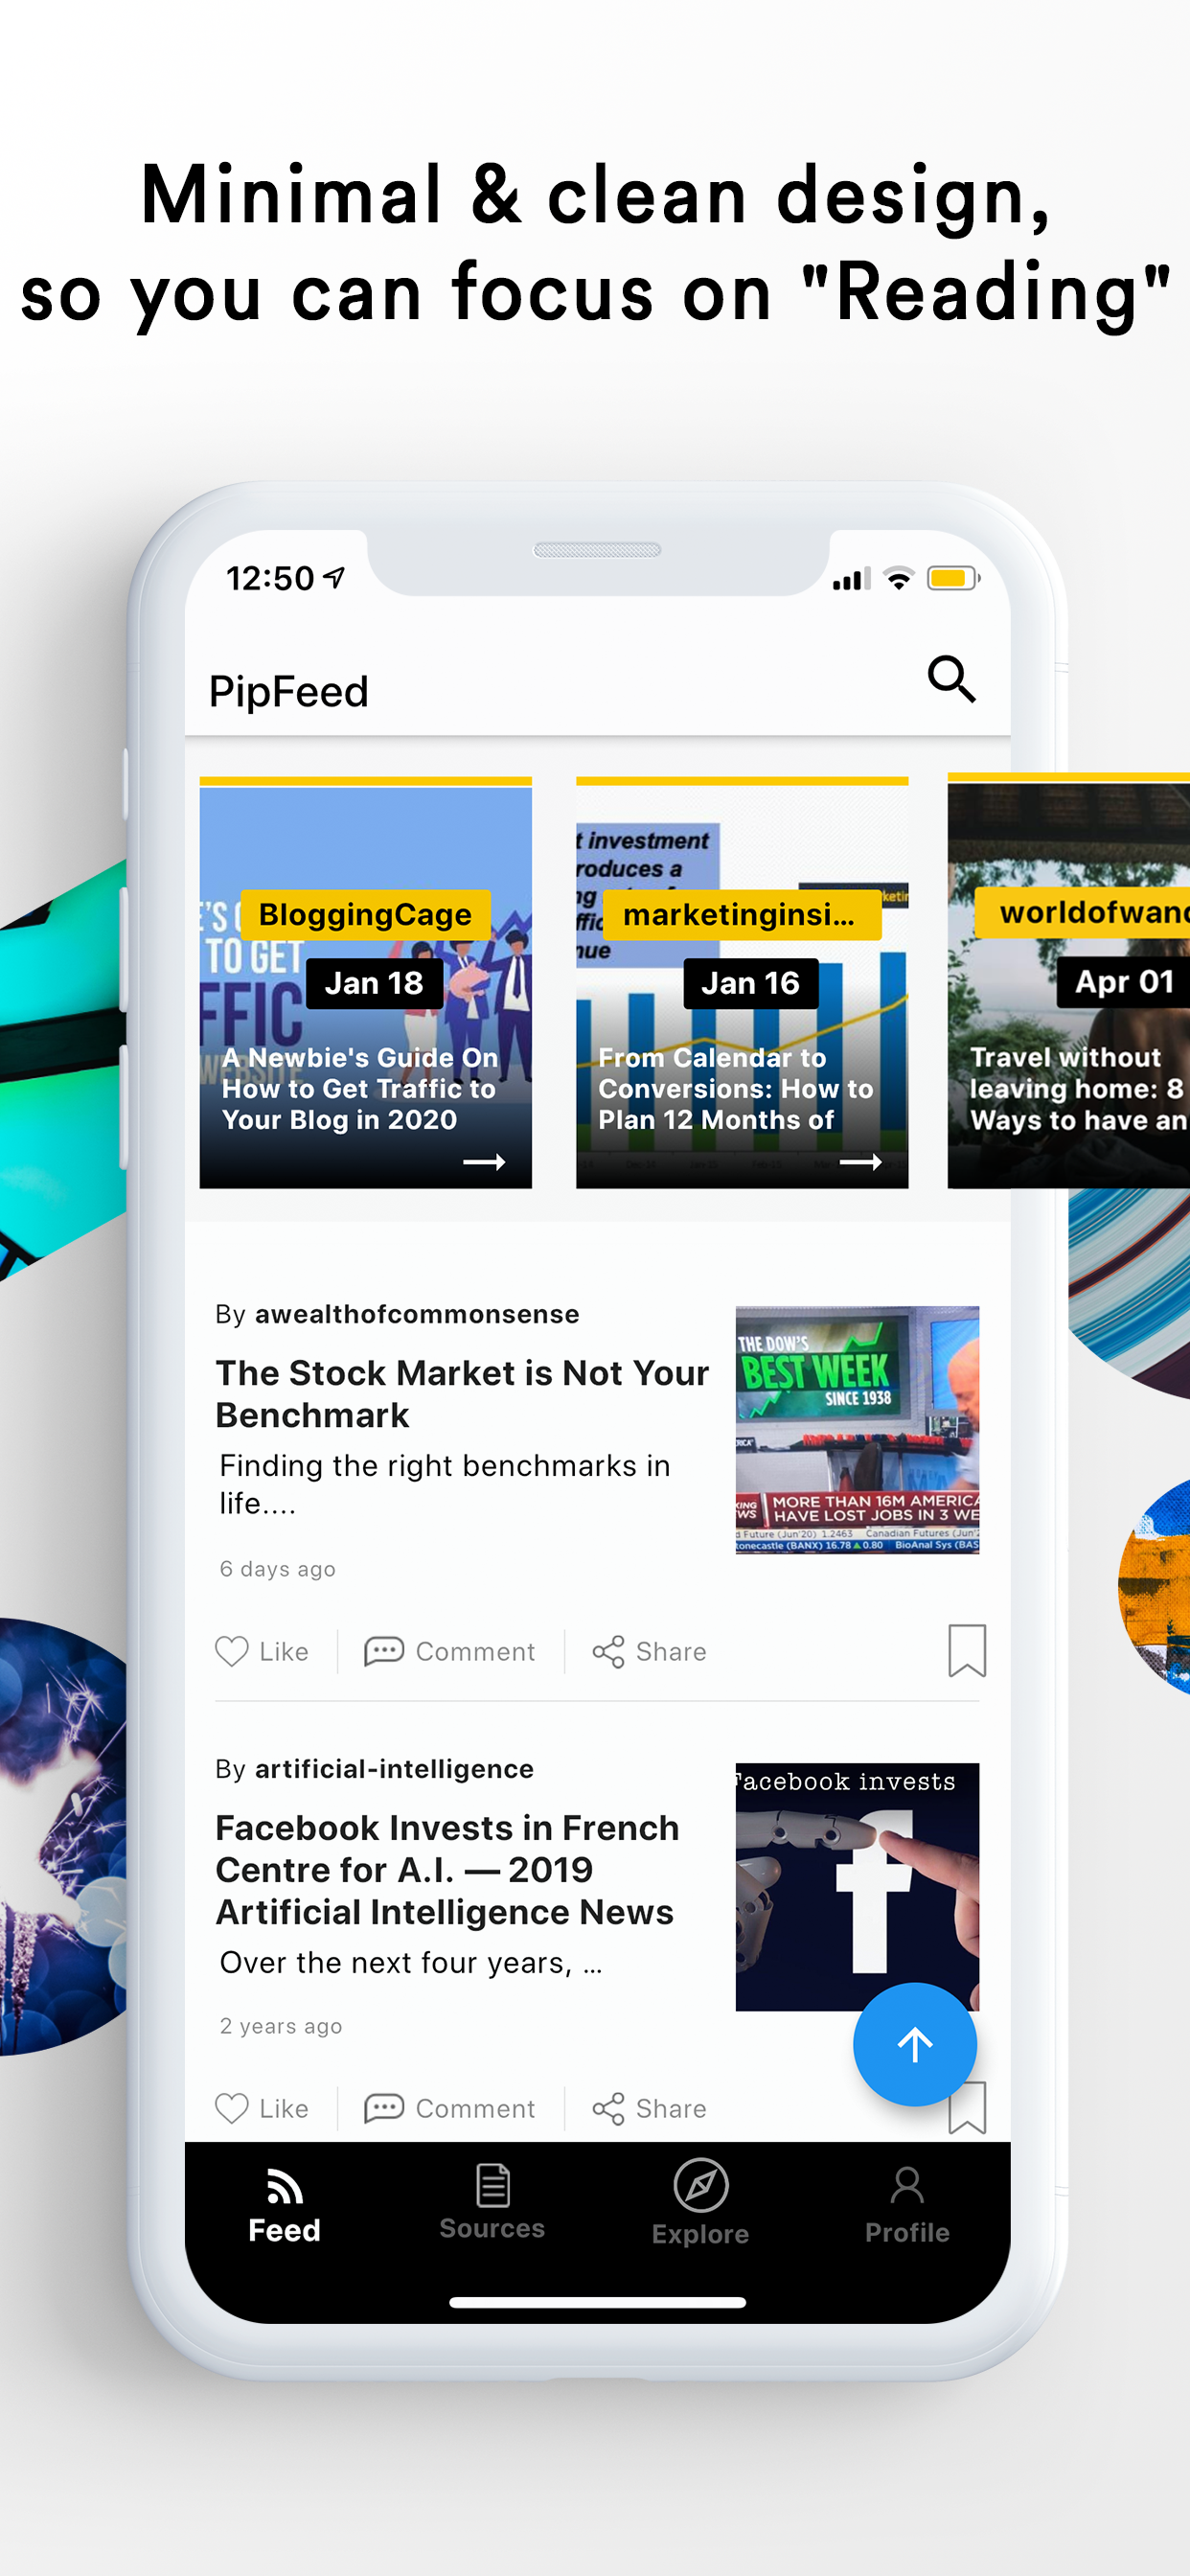
Task: Open the worldofwanderlust travel card
Action: pos(1068,981)
